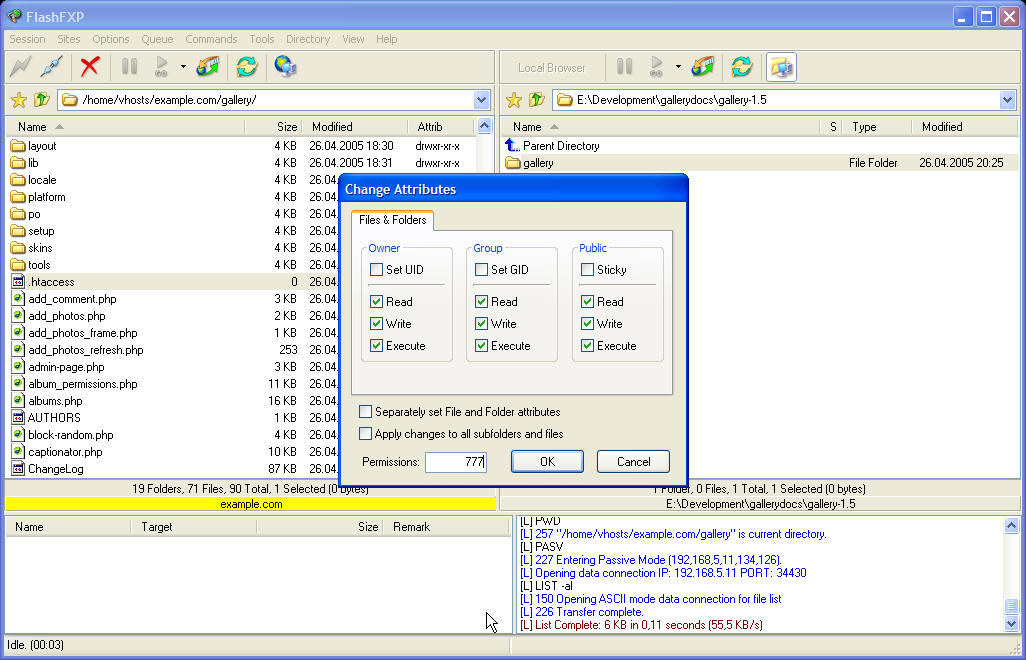Click the right pane transfer files icon
This screenshot has width=1026, height=660.
[x=703, y=66]
